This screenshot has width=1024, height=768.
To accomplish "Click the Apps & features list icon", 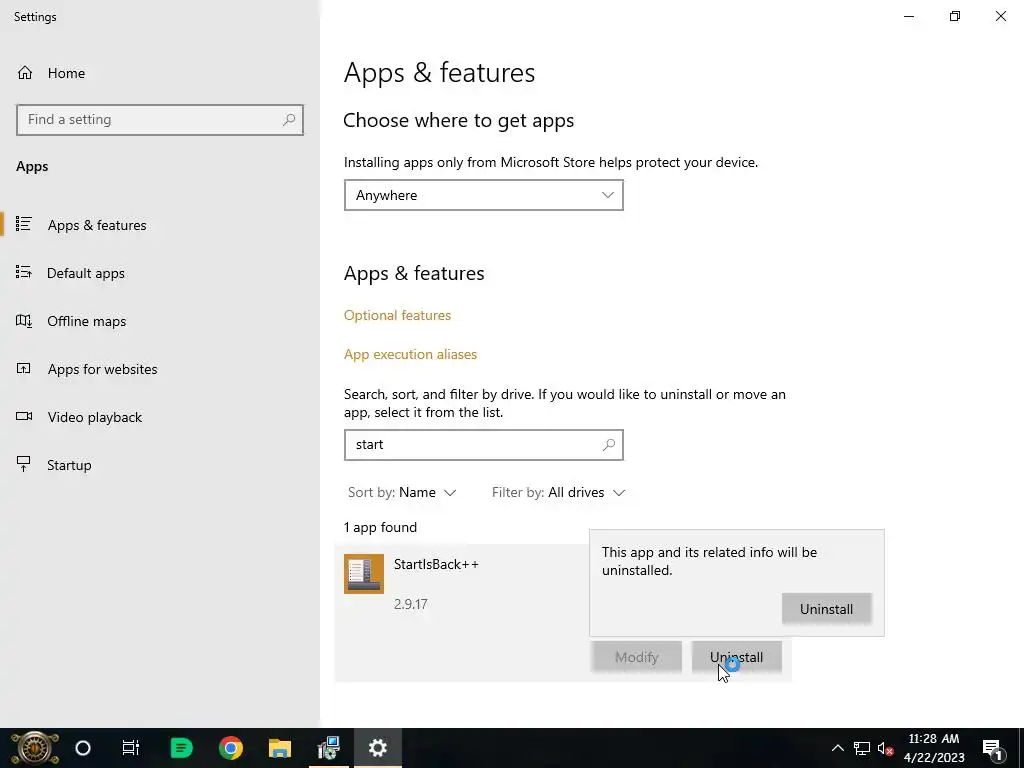I will coord(24,224).
